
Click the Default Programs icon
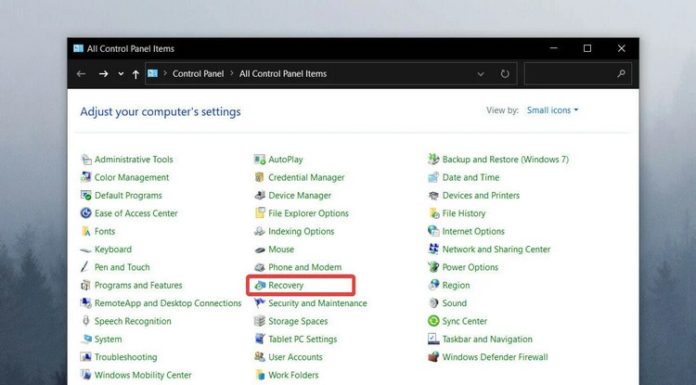click(x=86, y=195)
